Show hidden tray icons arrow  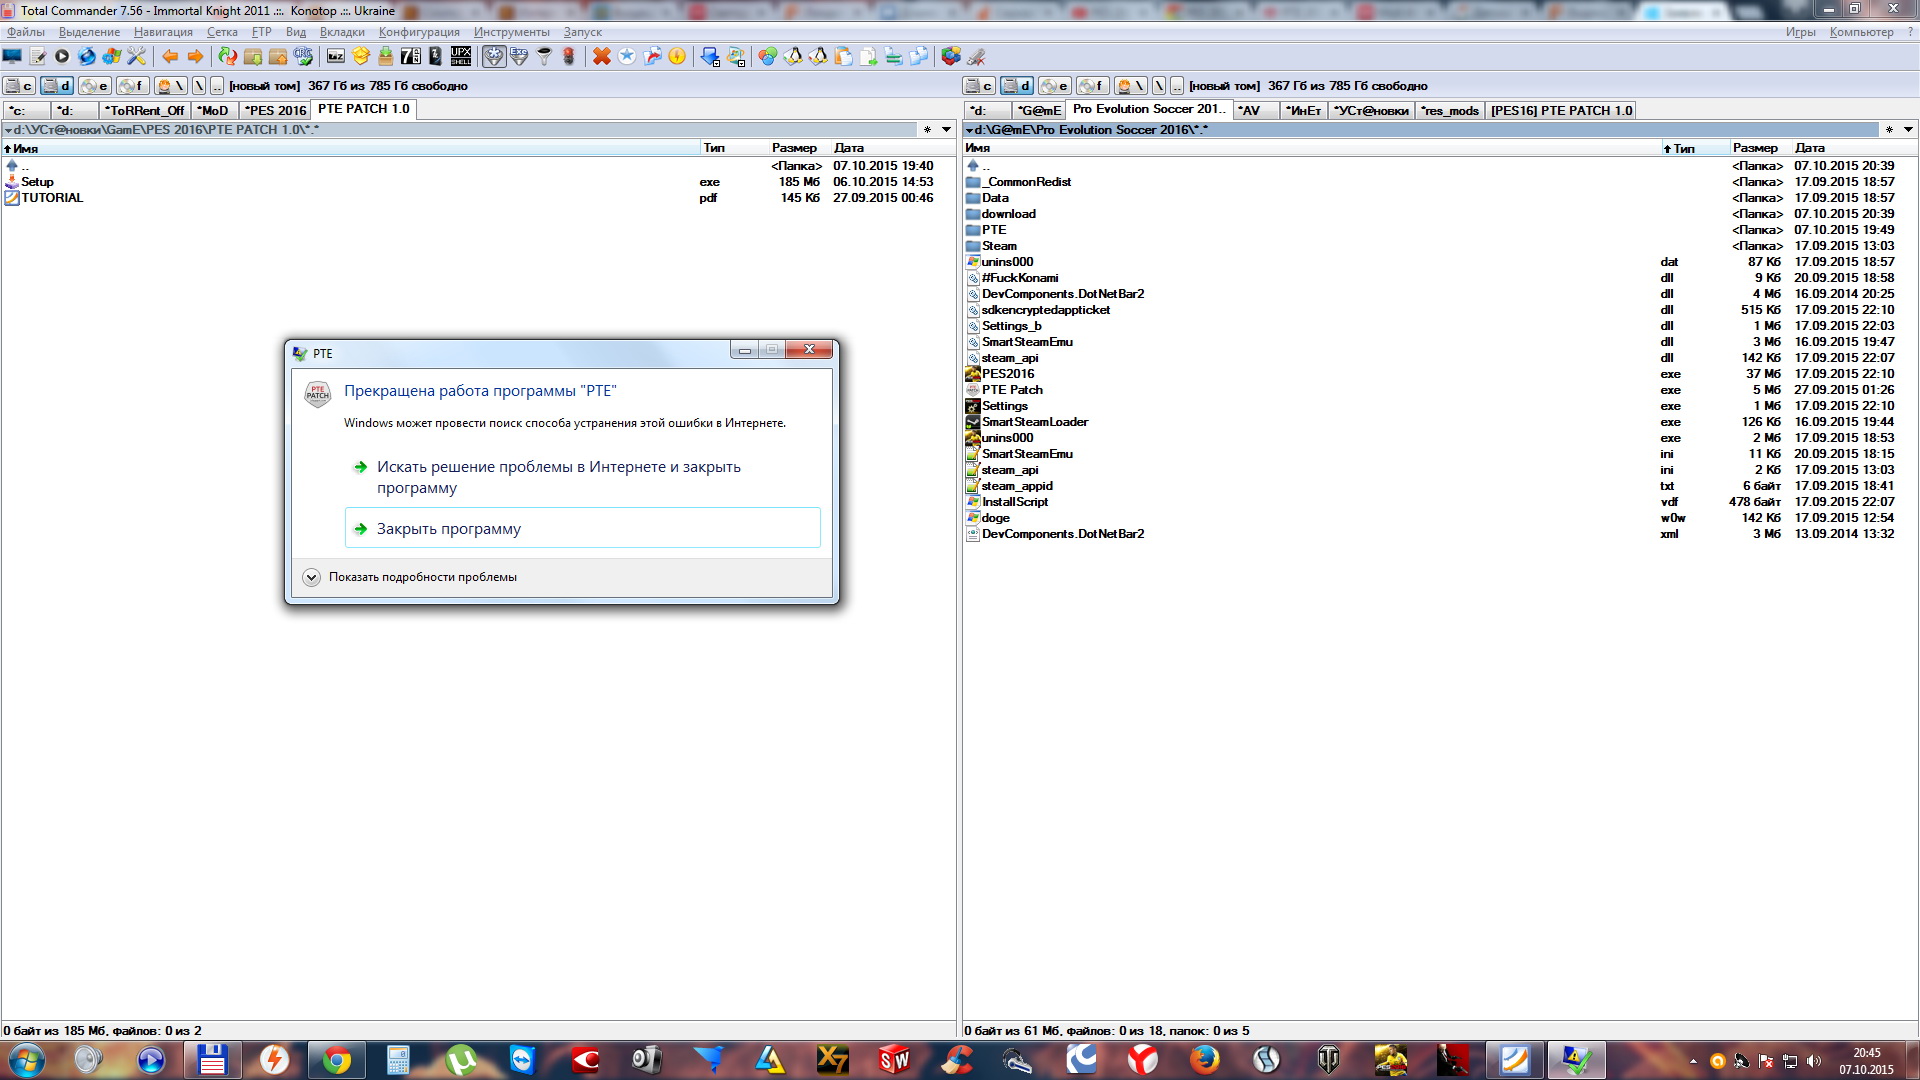pyautogui.click(x=1693, y=1061)
